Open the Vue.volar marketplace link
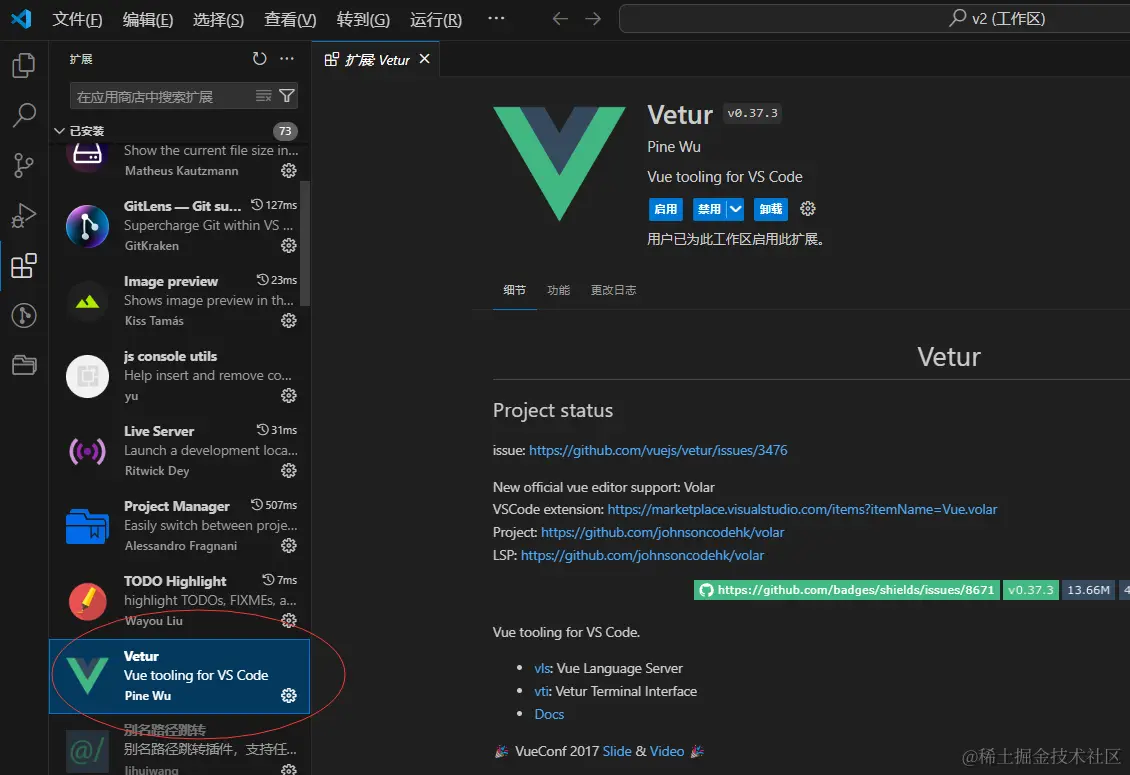This screenshot has height=775, width=1130. 802,509
